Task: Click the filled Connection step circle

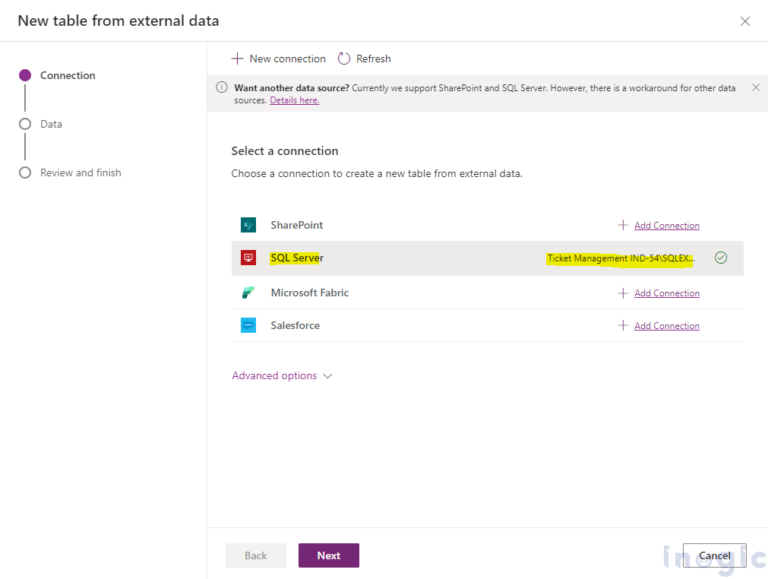Action: click(x=25, y=75)
